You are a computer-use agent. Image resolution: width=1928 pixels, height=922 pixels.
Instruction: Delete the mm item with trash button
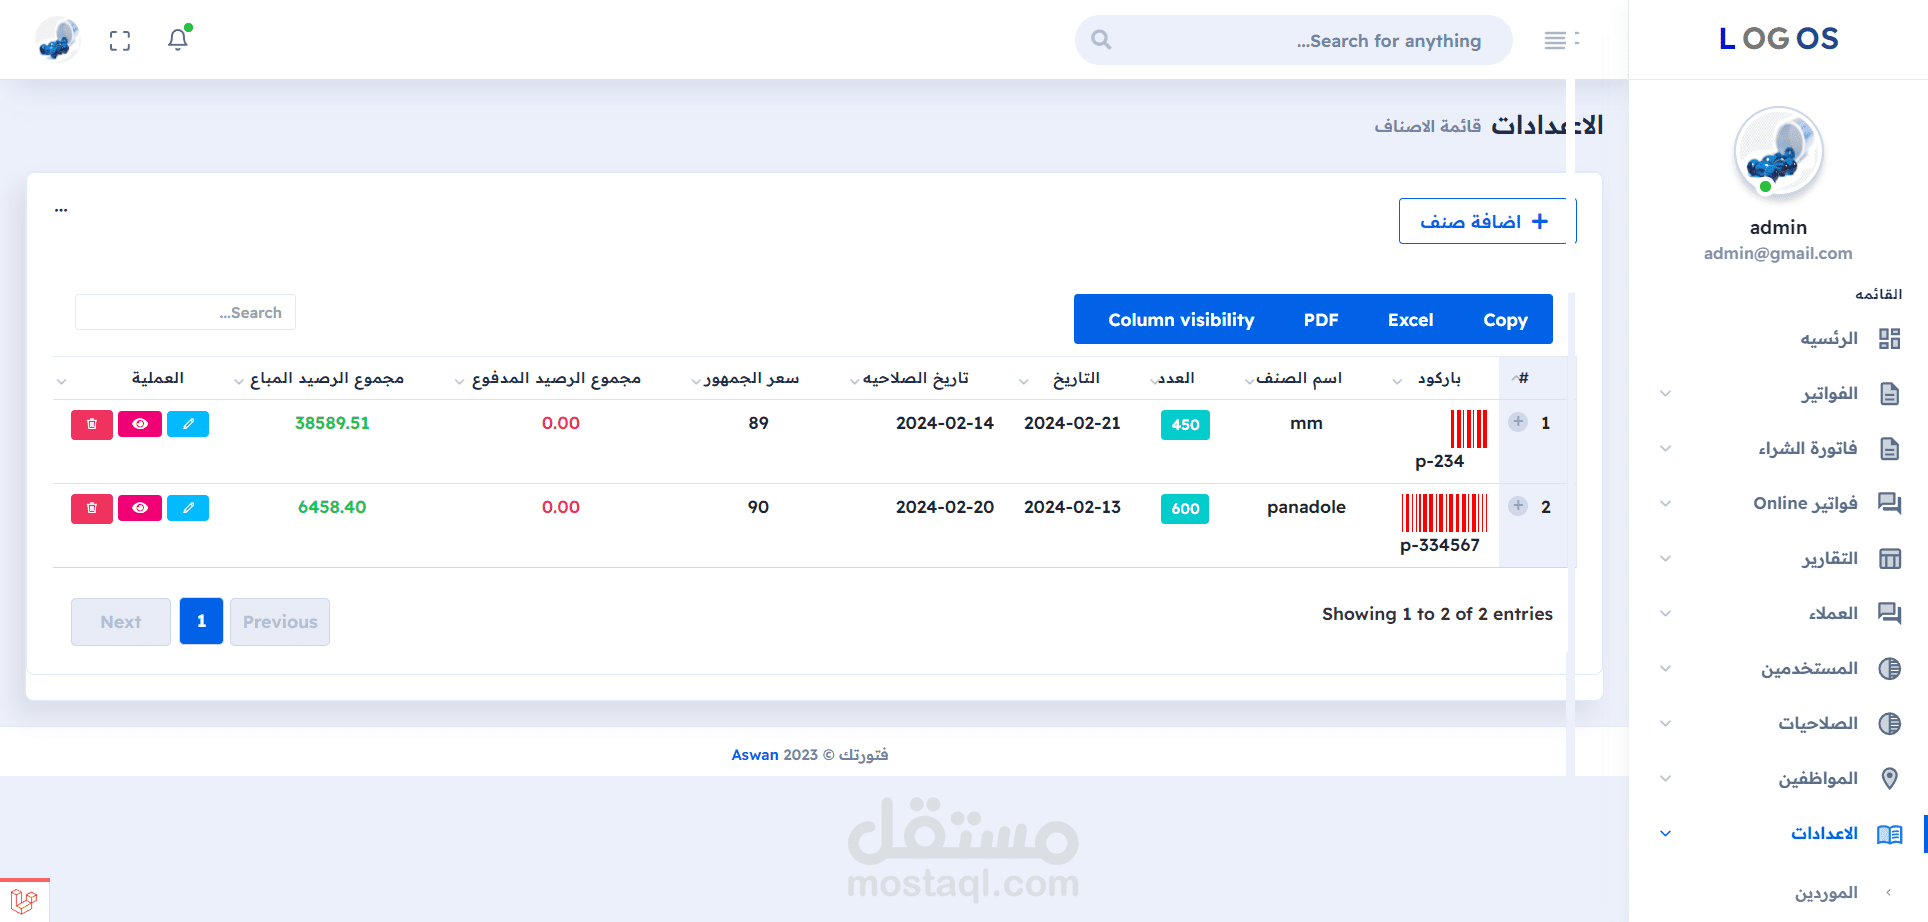click(92, 424)
